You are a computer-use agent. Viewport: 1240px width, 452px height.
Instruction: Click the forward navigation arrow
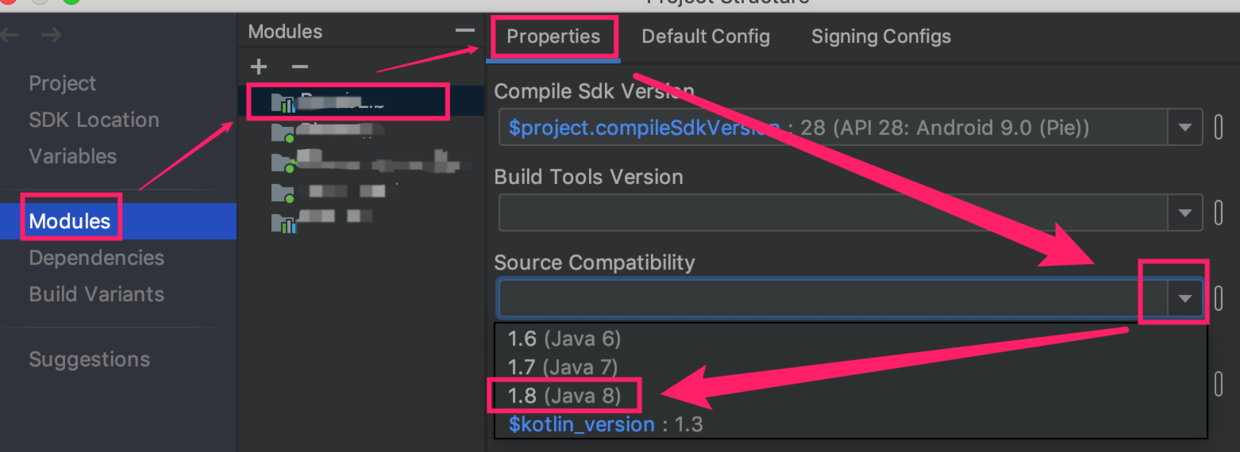[52, 36]
